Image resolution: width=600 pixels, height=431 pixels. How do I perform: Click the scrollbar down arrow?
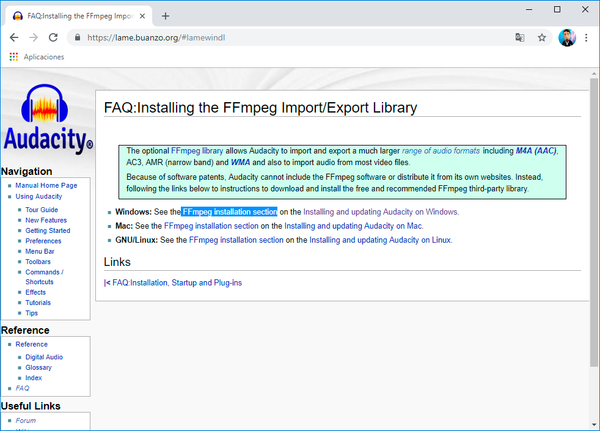tap(594, 424)
